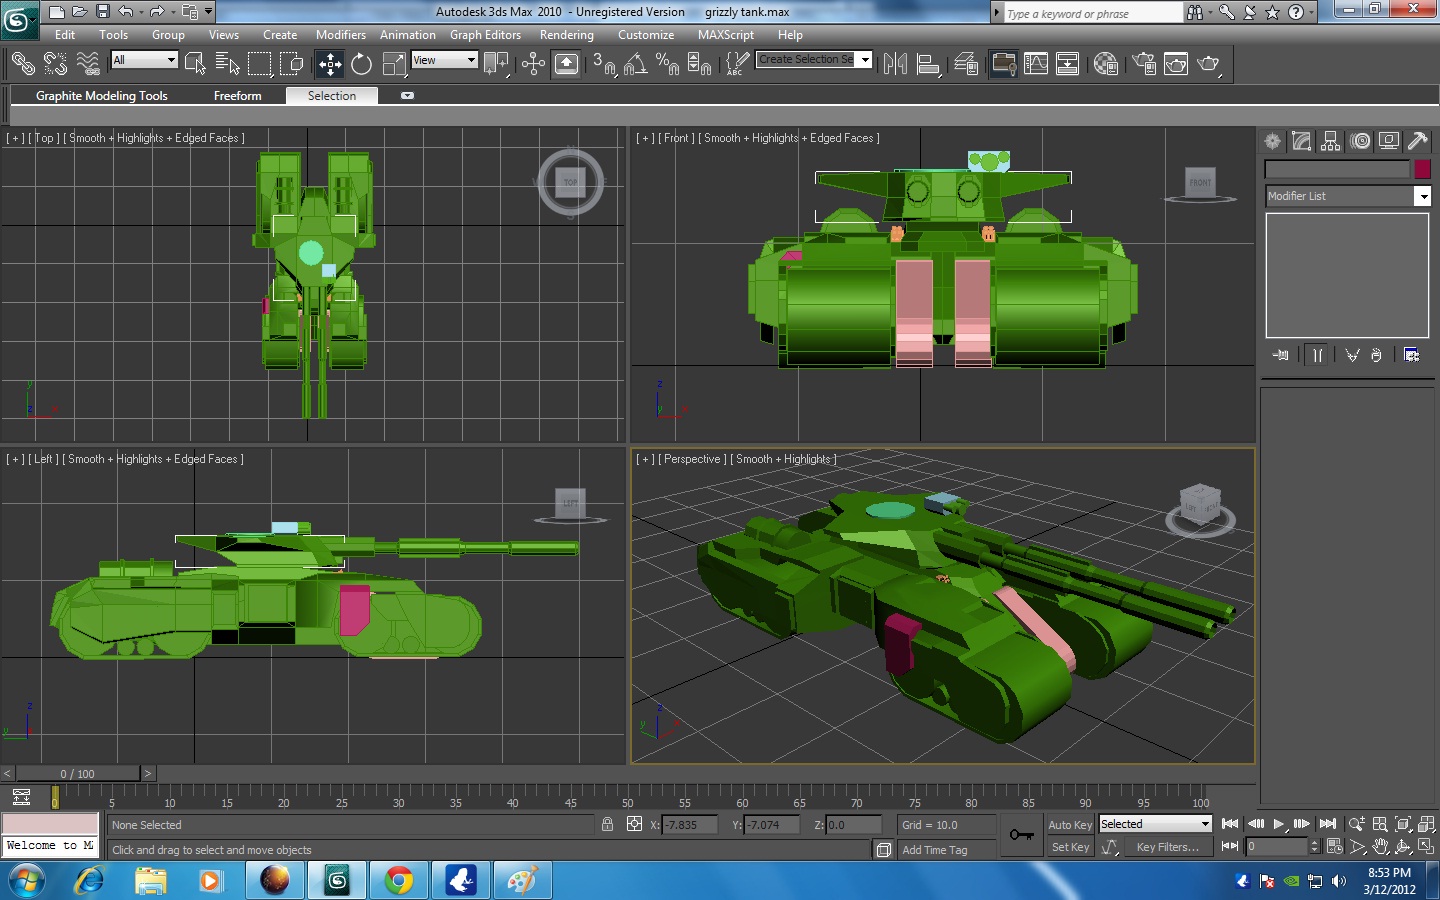Open the Hierarchy command panel tab
The image size is (1440, 900).
1330,141
